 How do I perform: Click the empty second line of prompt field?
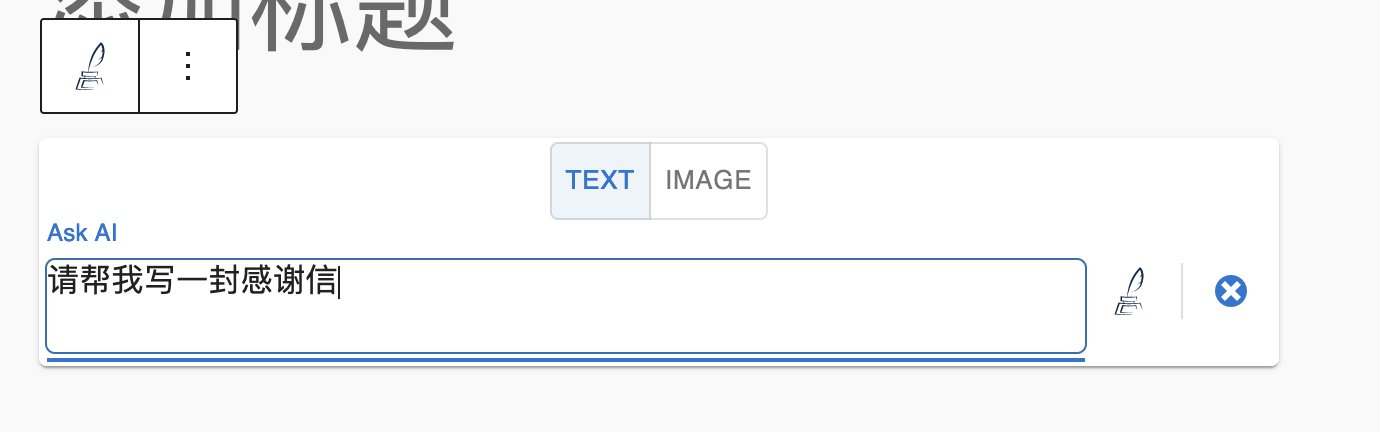400,325
